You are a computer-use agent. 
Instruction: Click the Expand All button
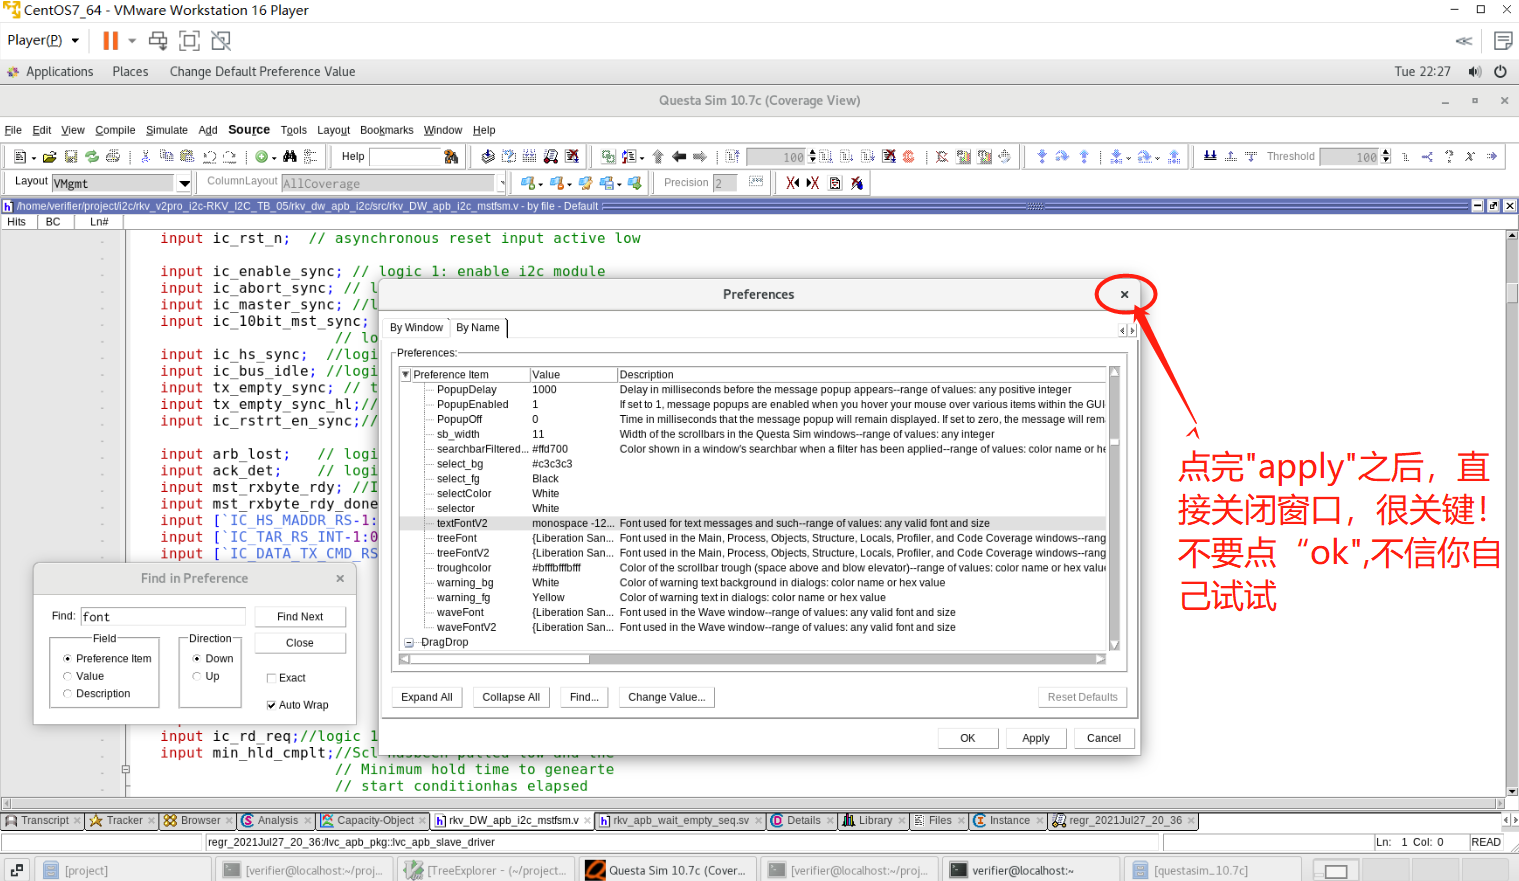coord(427,697)
